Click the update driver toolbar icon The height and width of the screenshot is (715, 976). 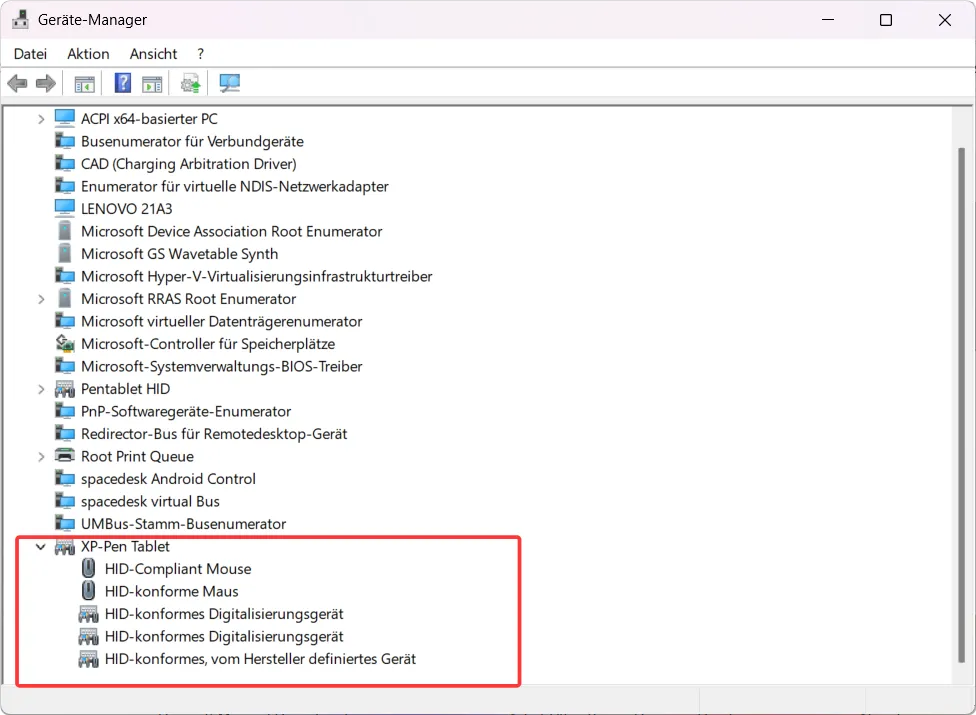pyautogui.click(x=191, y=83)
